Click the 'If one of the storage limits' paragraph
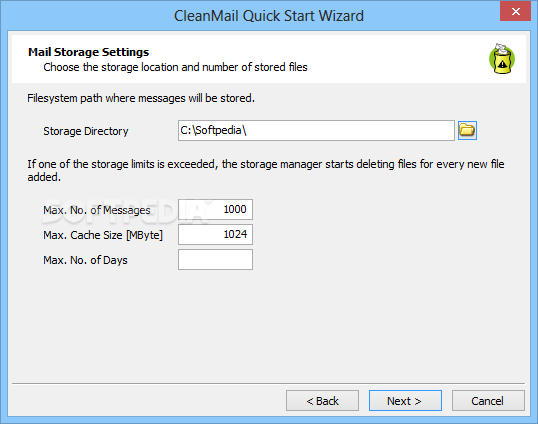 pos(266,170)
